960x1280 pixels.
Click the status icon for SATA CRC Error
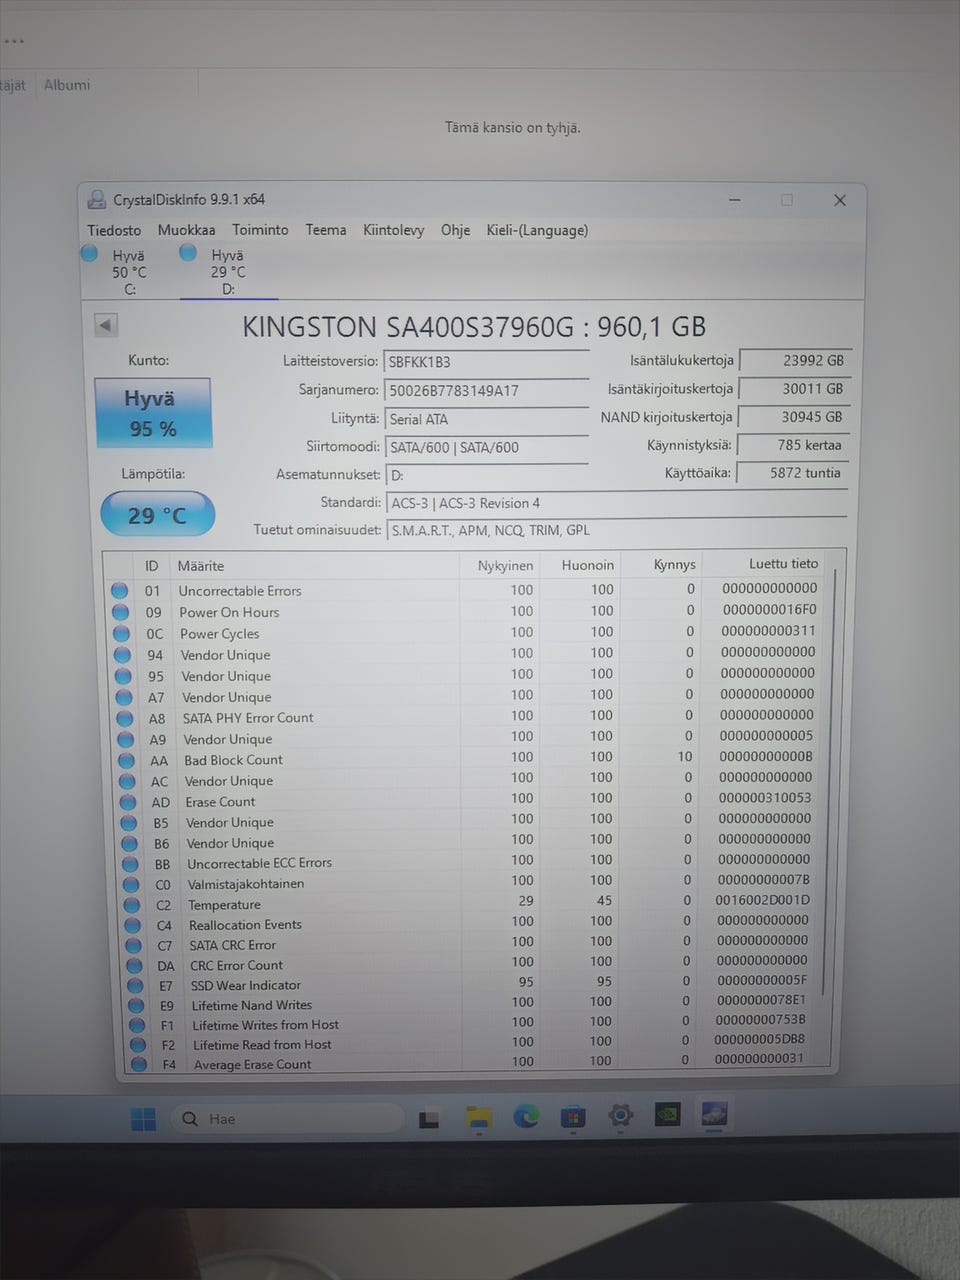pos(134,945)
